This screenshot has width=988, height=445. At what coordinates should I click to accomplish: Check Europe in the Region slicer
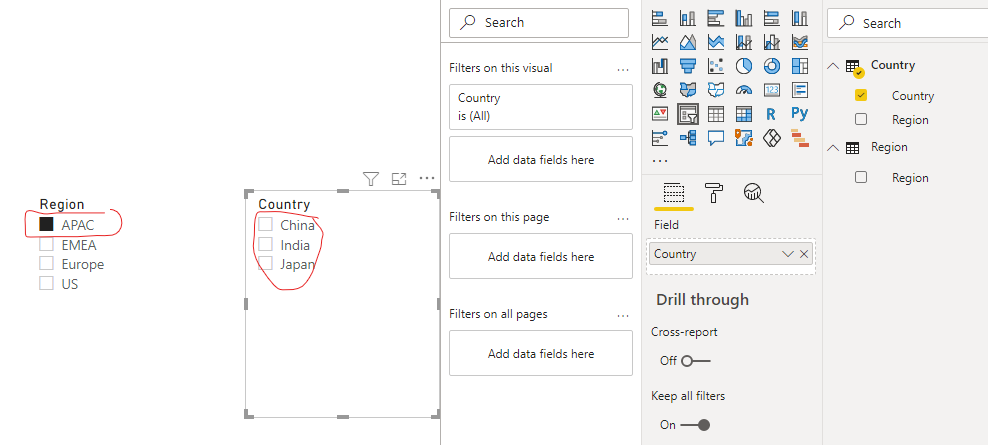[46, 263]
